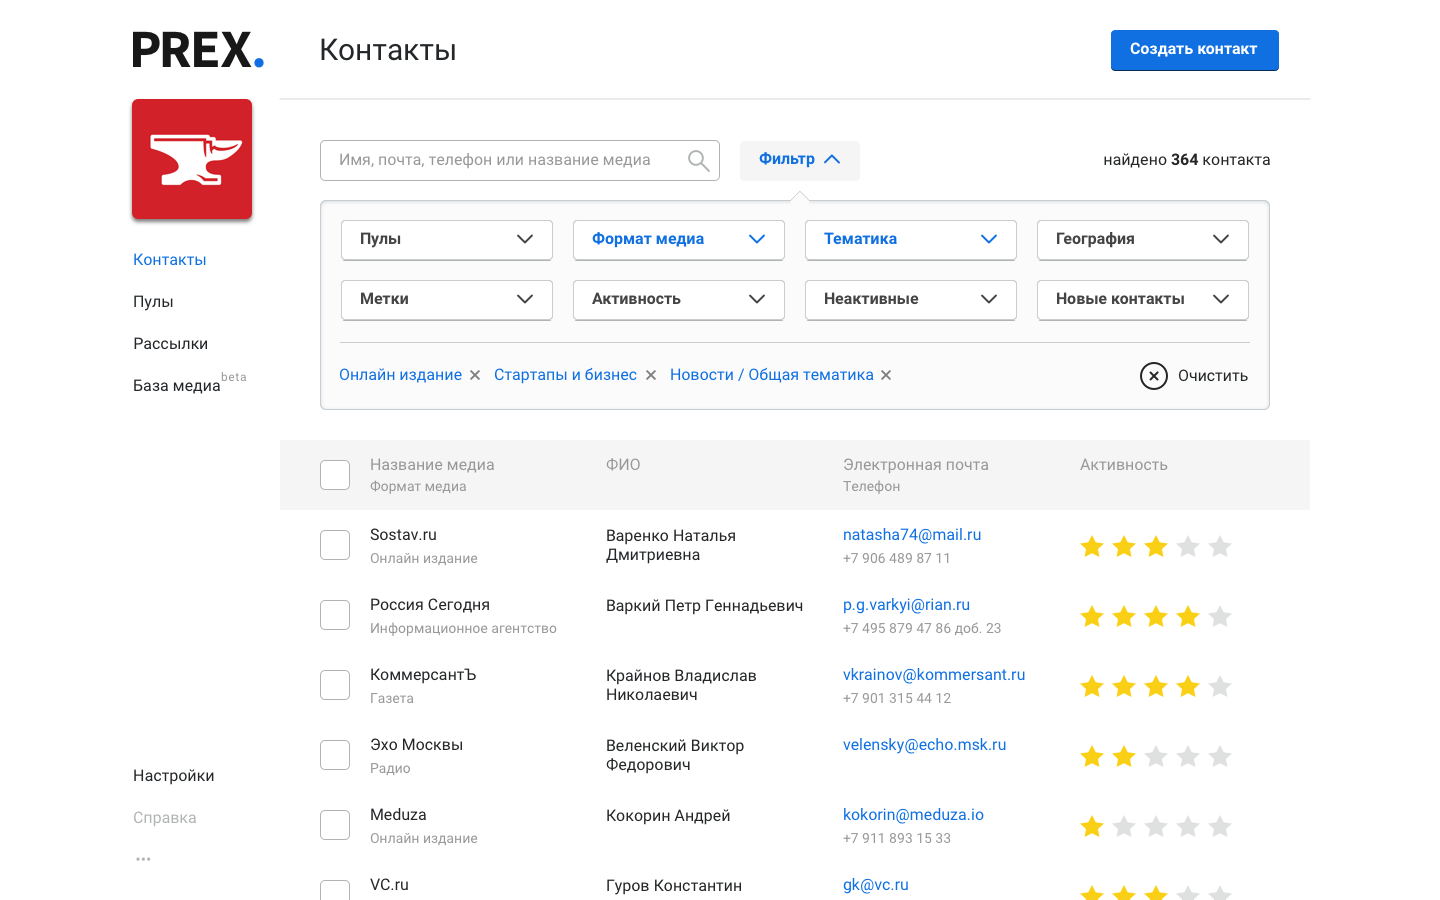1440x900 pixels.
Task: Click Очистить to reset filters
Action: [1213, 376]
